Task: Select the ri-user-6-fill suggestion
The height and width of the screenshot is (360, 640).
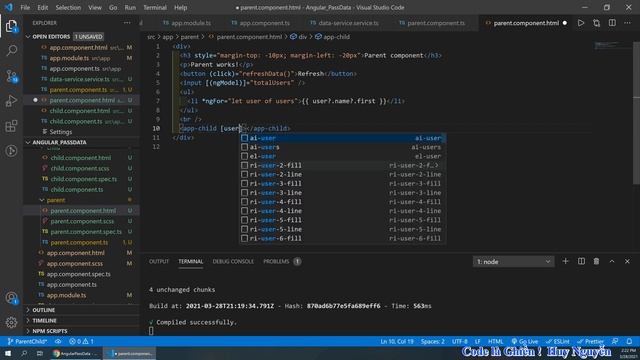Action: (342, 238)
